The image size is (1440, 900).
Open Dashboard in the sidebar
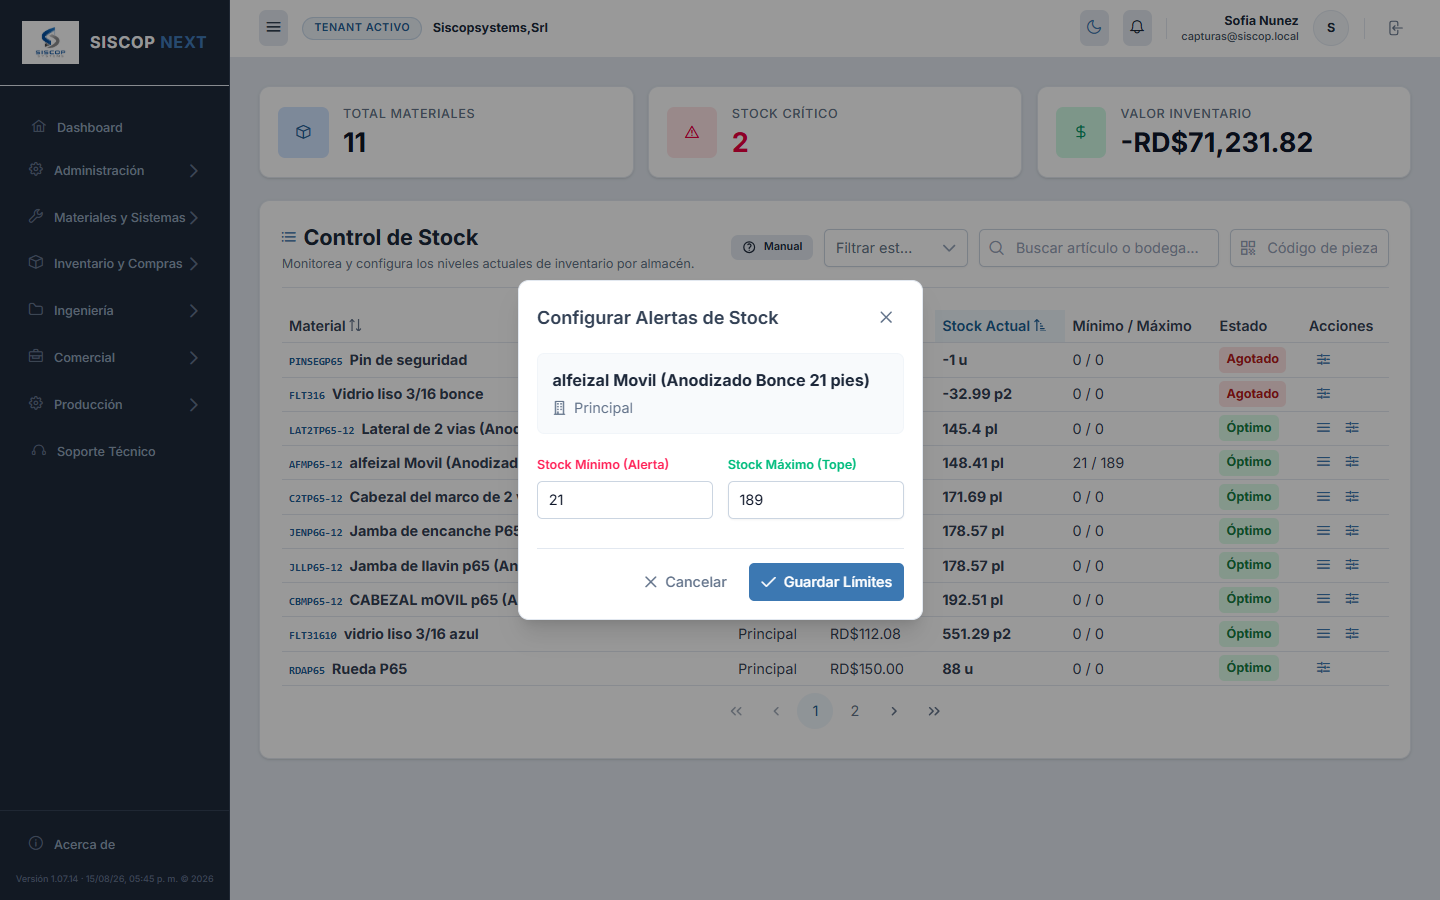coord(115,127)
